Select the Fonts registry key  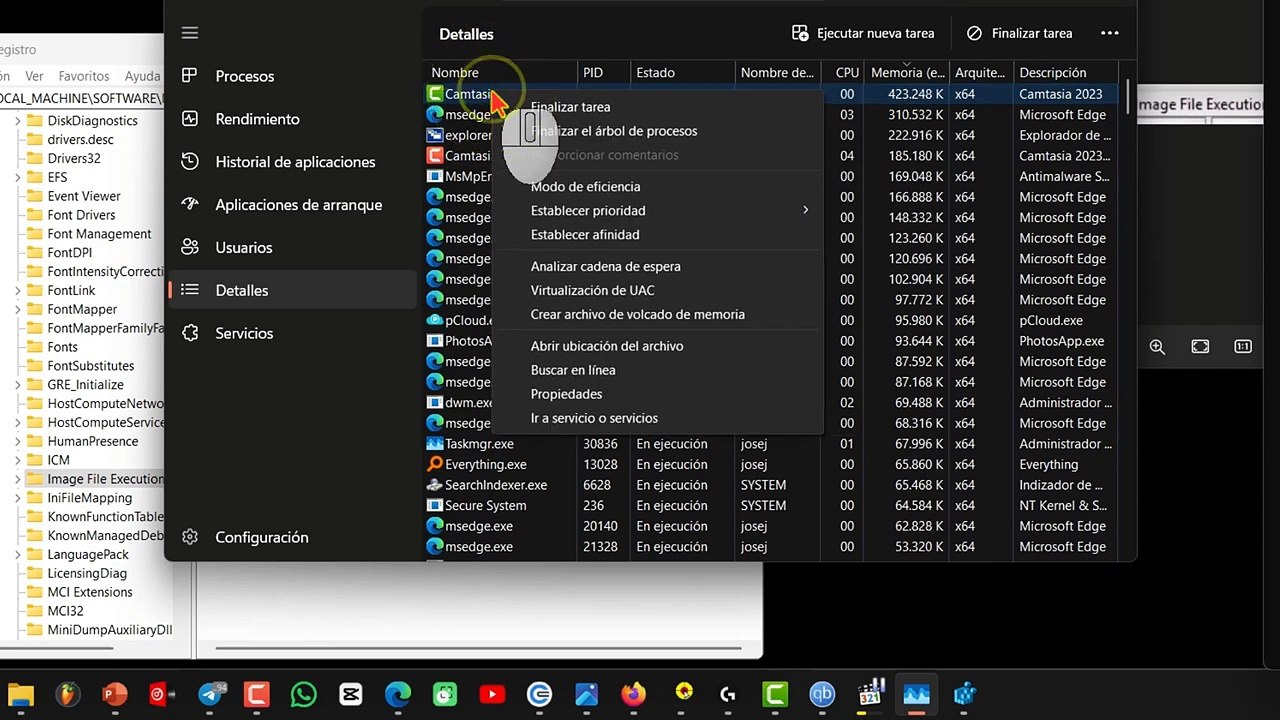pyautogui.click(x=62, y=347)
